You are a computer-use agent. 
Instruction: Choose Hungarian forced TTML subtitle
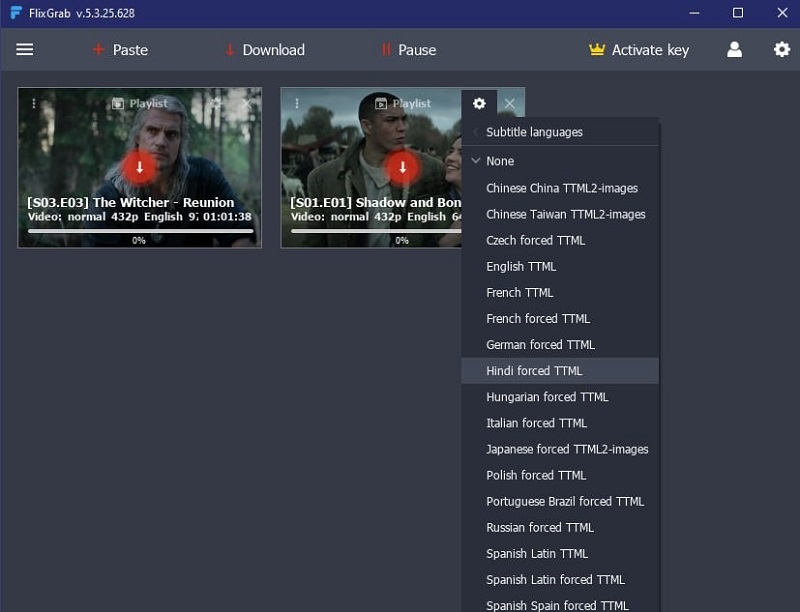560,397
